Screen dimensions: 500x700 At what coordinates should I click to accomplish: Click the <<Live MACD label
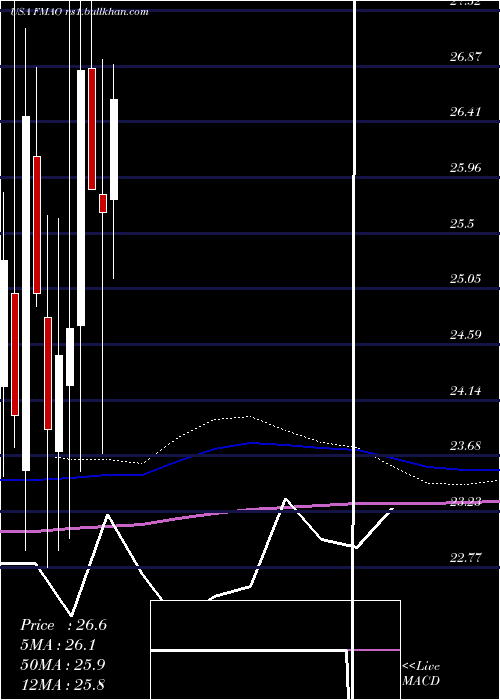(x=421, y=673)
